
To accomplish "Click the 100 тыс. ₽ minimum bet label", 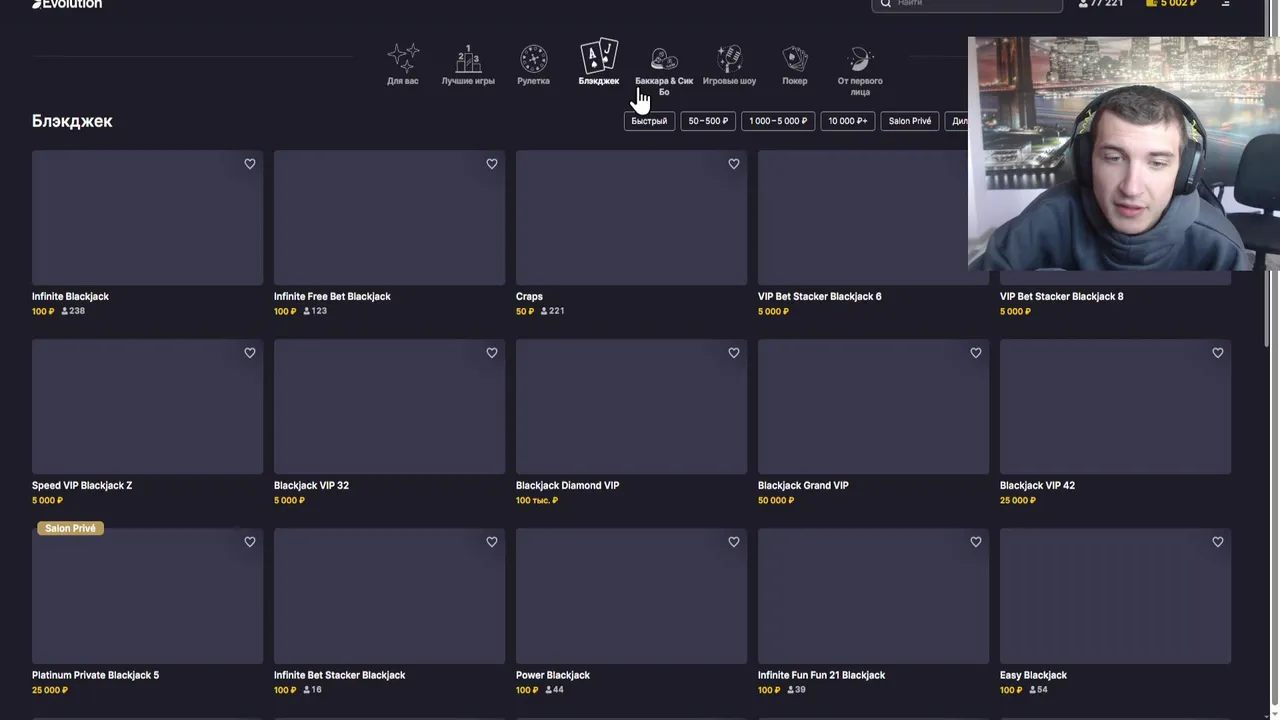I will 537,500.
